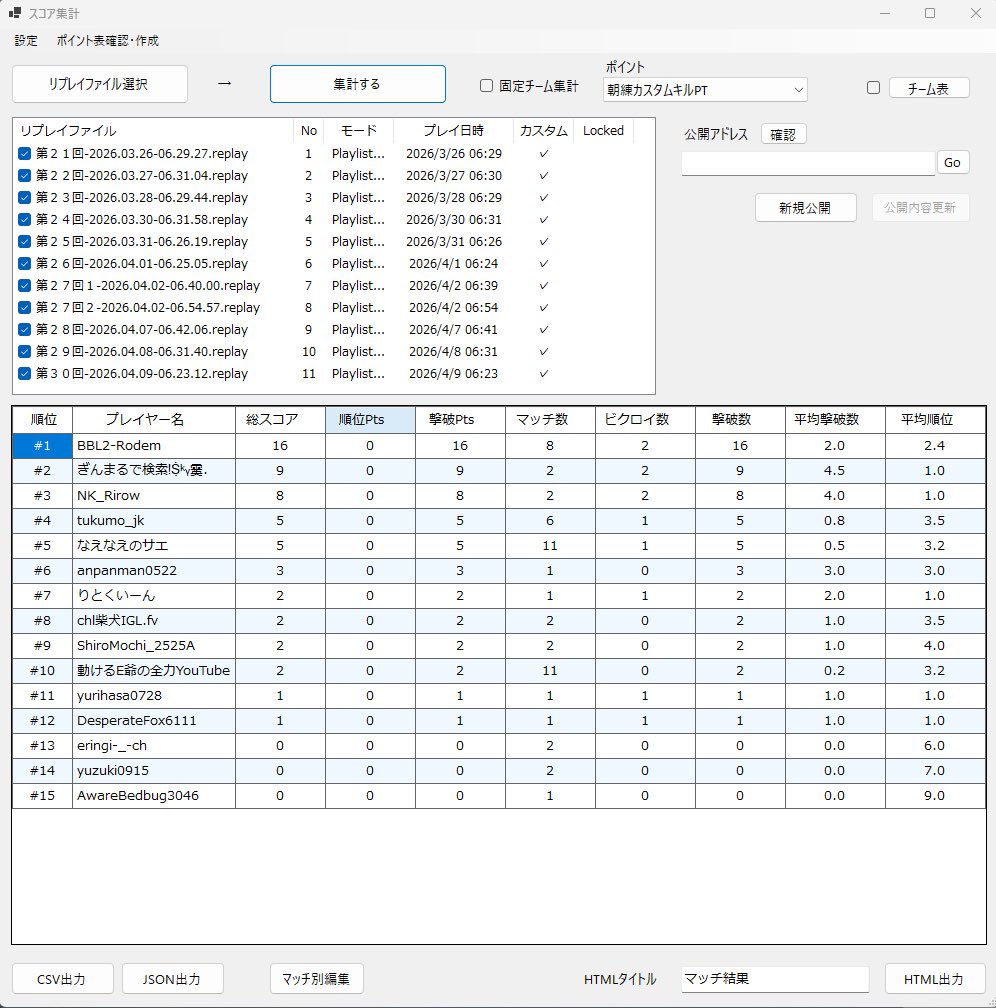Open the 設定 menu
996x1008 pixels.
(x=26, y=40)
